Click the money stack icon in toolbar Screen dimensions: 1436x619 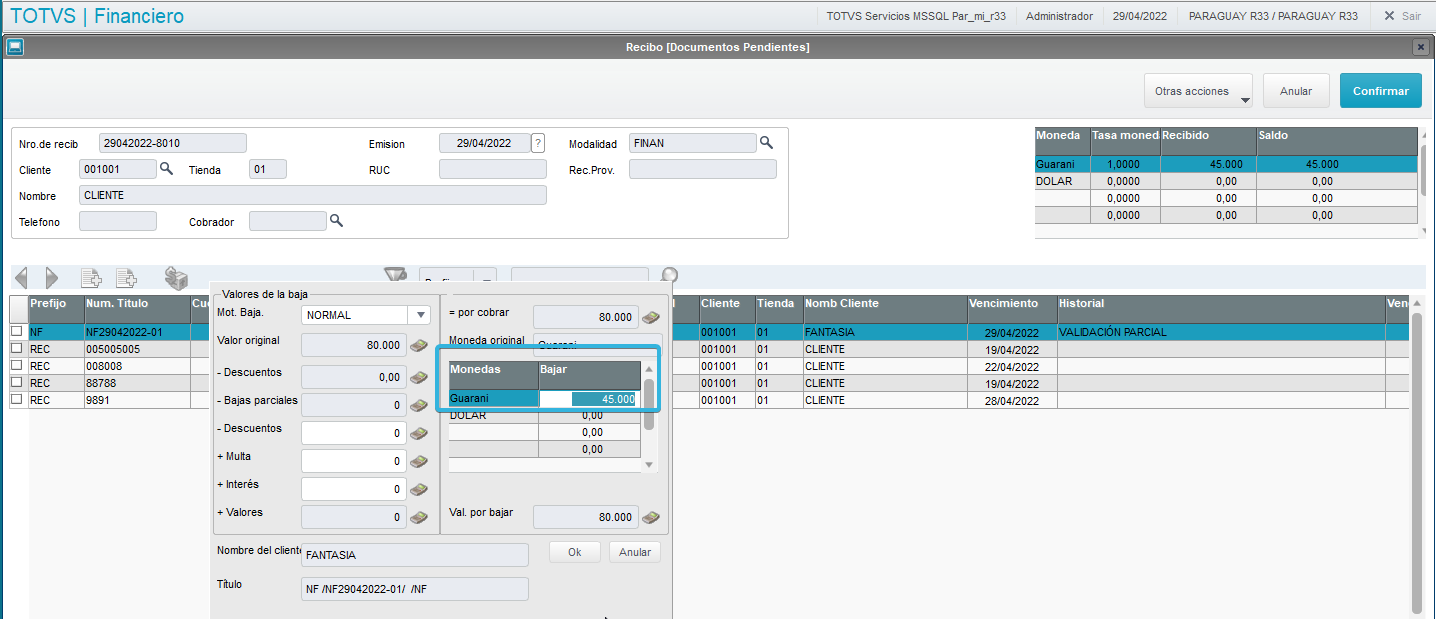click(176, 278)
